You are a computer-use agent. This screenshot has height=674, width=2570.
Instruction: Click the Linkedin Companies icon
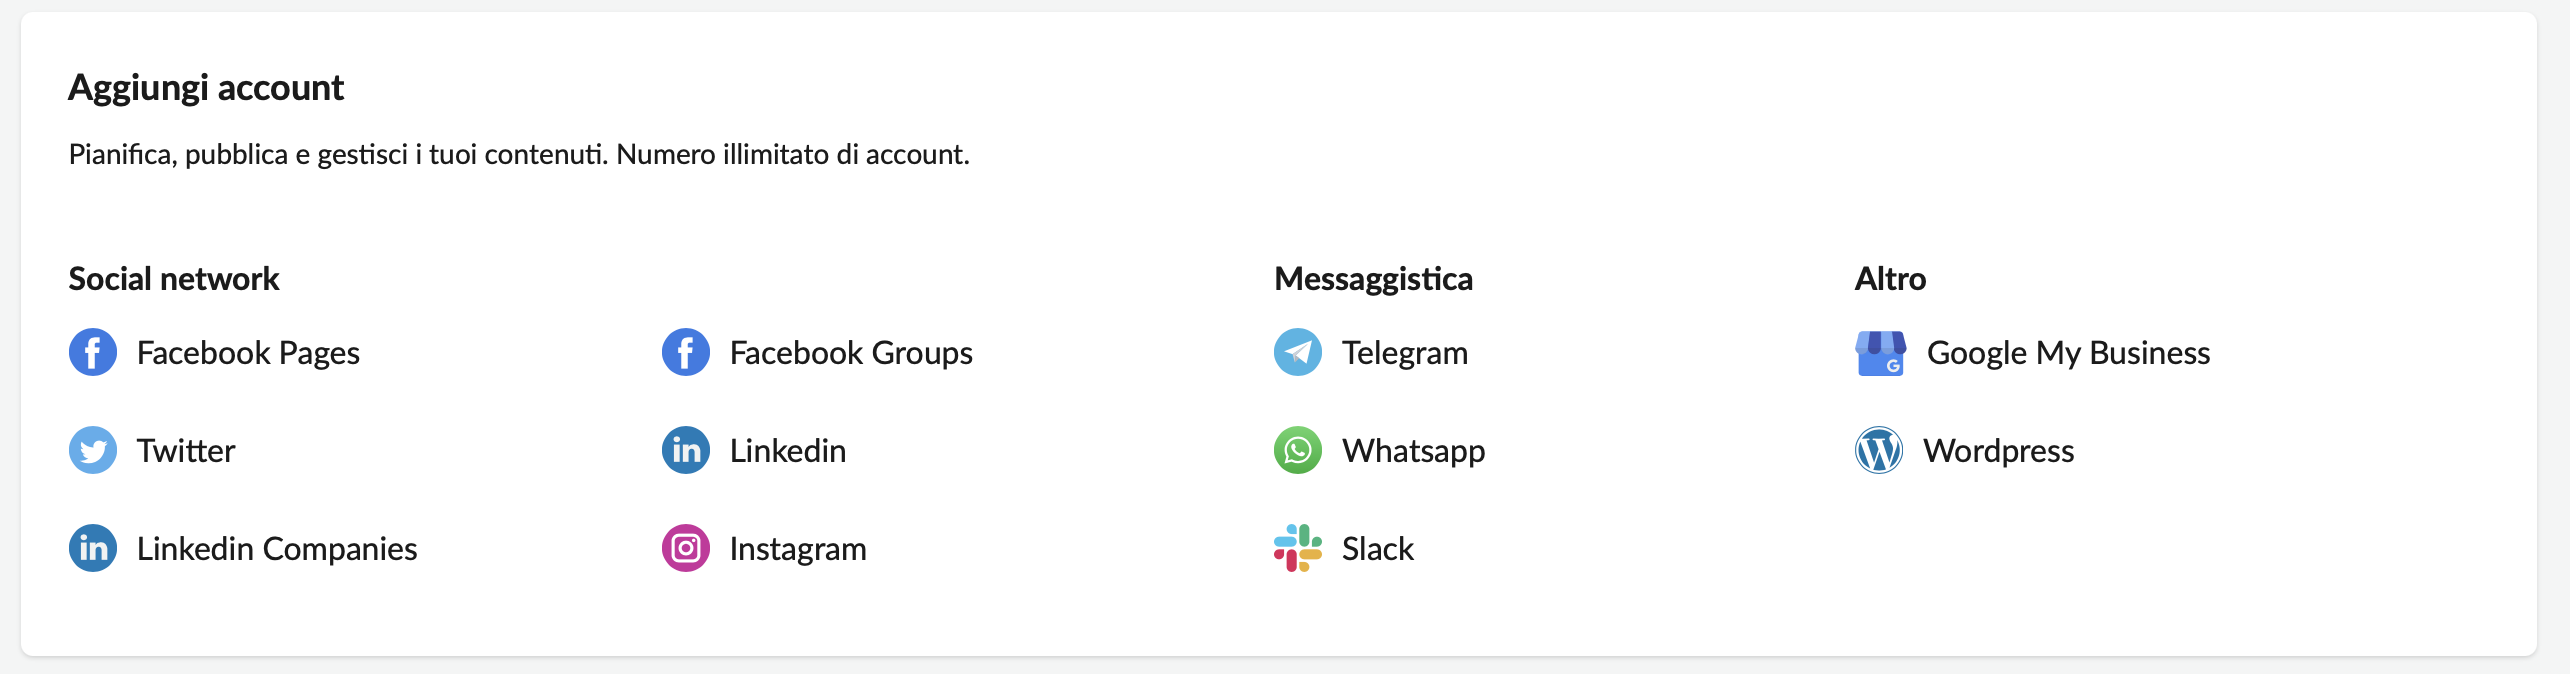tap(93, 548)
